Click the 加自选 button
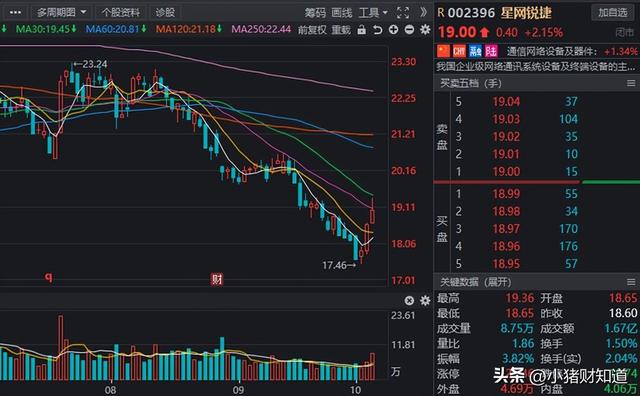This screenshot has width=640, height=396. (613, 13)
